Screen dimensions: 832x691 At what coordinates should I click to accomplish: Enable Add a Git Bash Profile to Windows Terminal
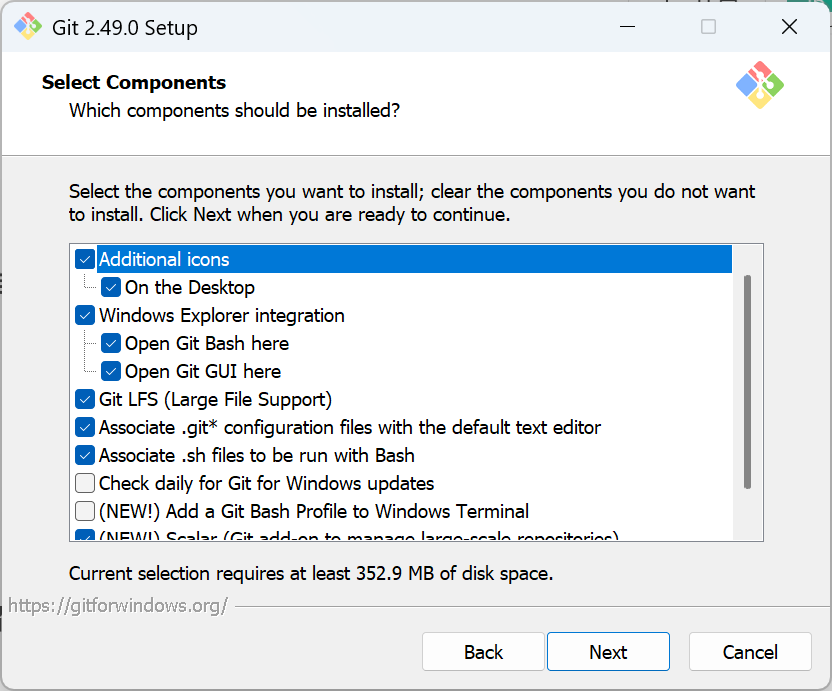[85, 511]
